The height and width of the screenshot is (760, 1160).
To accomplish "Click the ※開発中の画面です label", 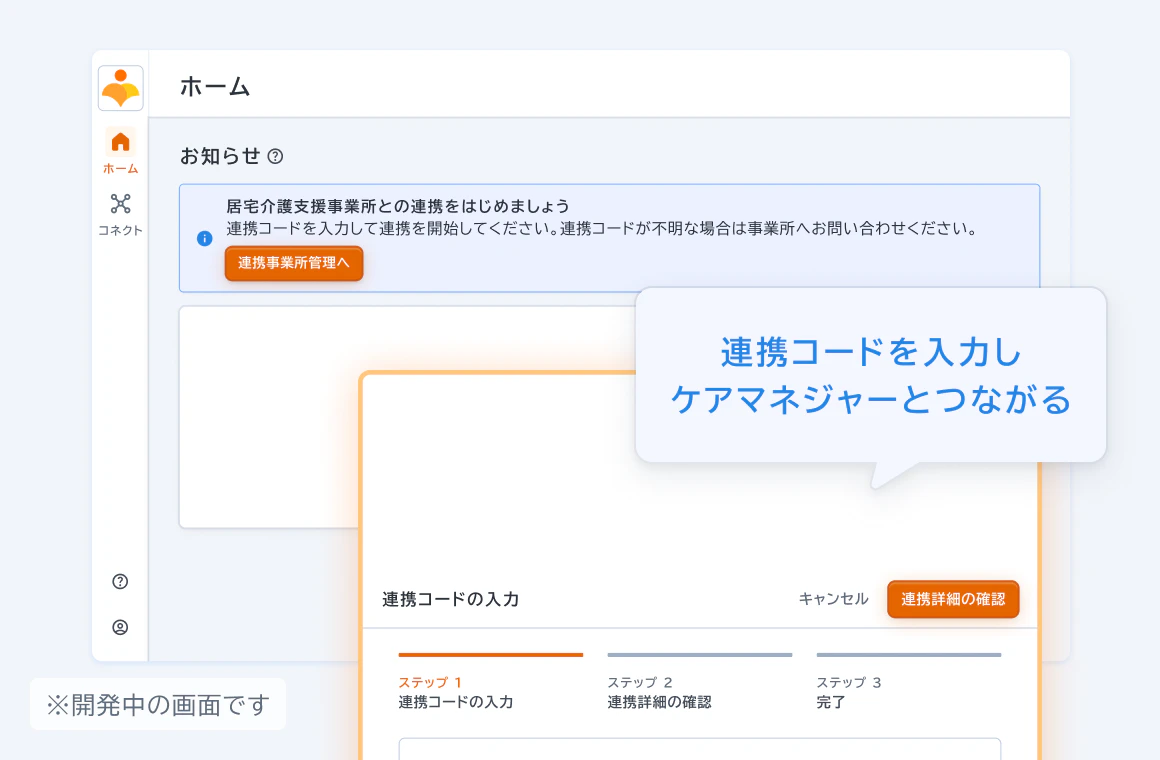I will click(x=158, y=705).
